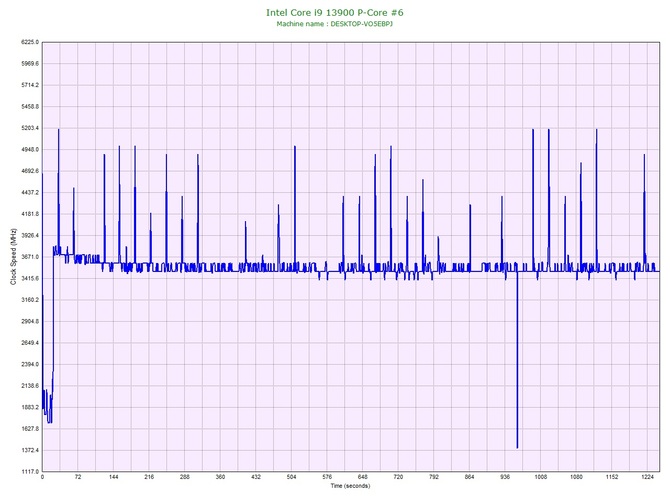Click the deep downward spike bottom near 1372 MHz

pos(517,447)
